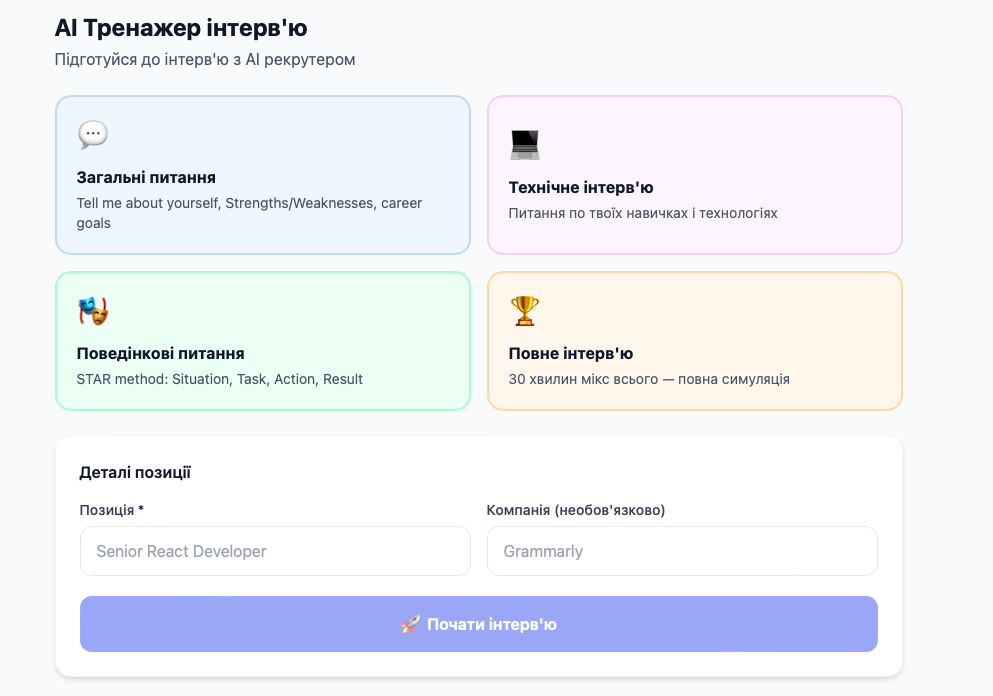
Task: Click the AI Тренажер інтерв'ю page title
Action: tap(181, 28)
